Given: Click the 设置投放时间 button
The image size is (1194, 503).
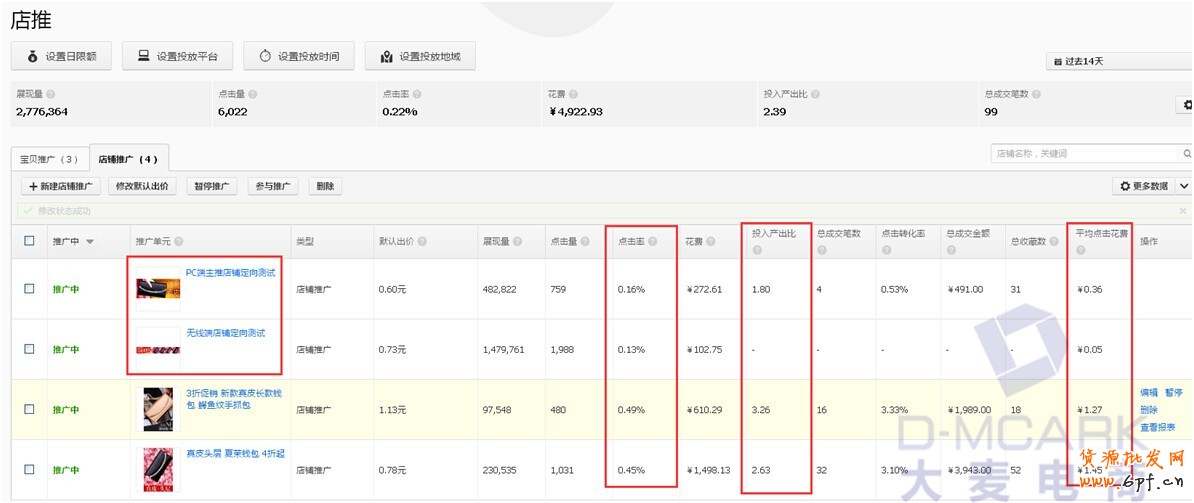Looking at the screenshot, I should (x=298, y=57).
